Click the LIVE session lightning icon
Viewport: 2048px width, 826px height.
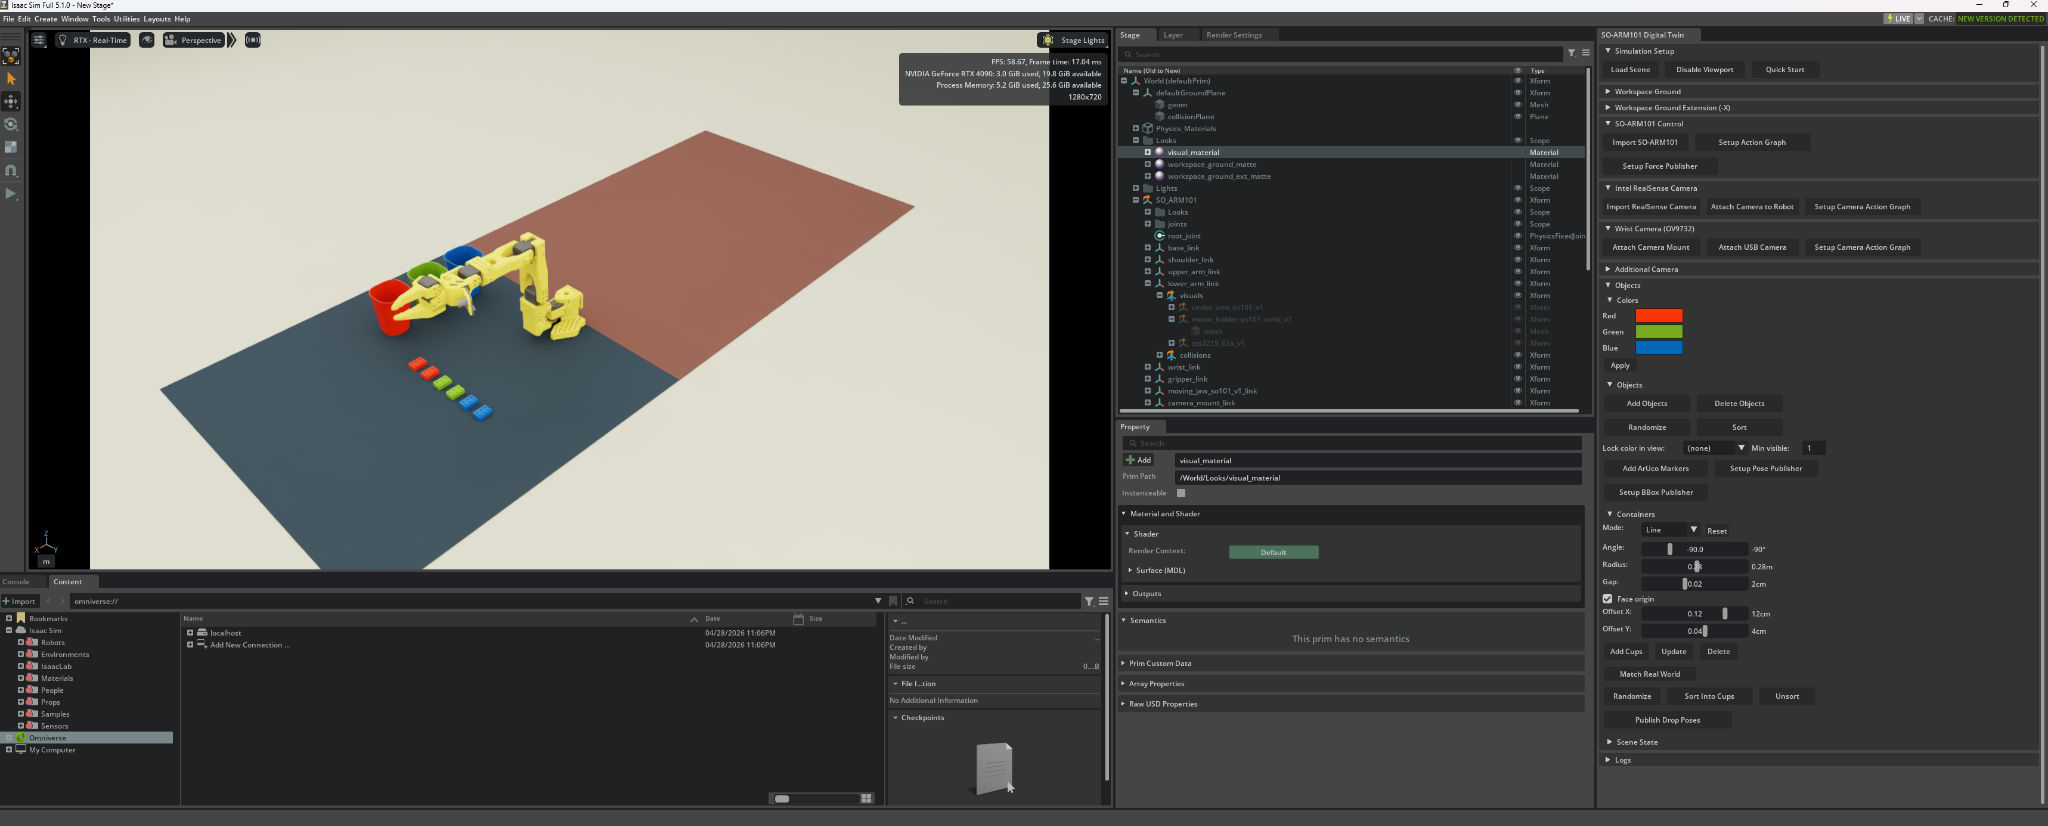(x=1889, y=18)
